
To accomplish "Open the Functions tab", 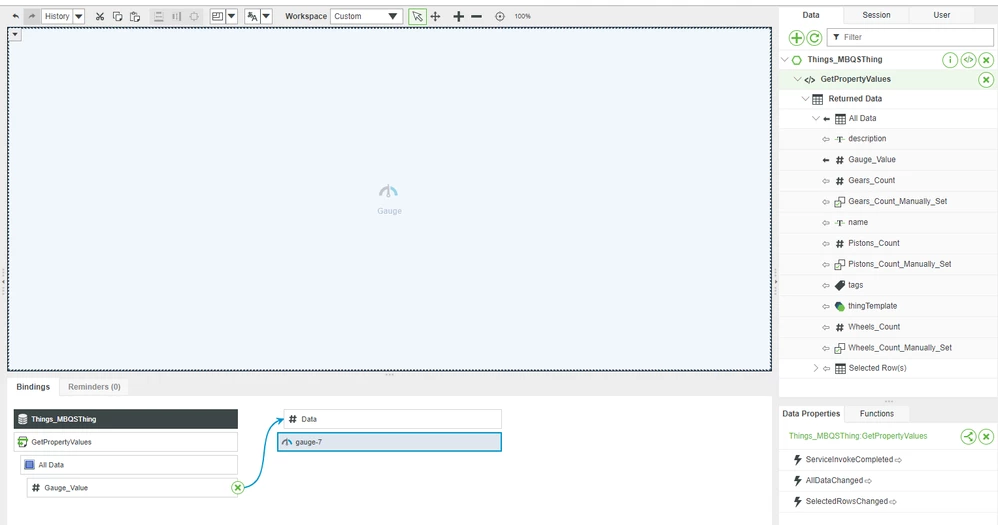I will (876, 414).
